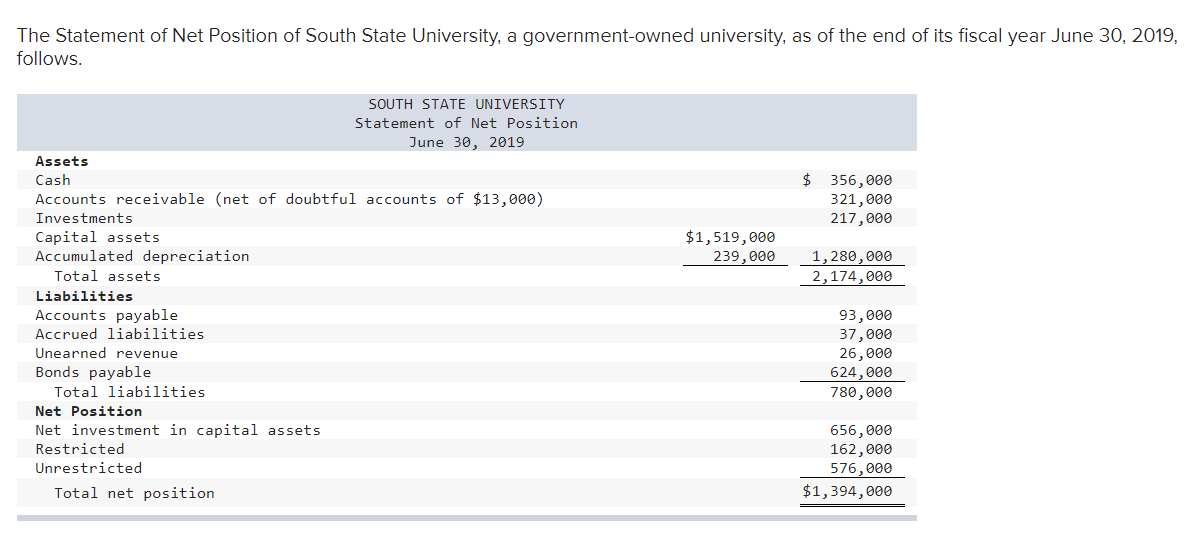Click the Accrued liabilities amount 37,000
This screenshot has height=533, width=1200.
865,334
